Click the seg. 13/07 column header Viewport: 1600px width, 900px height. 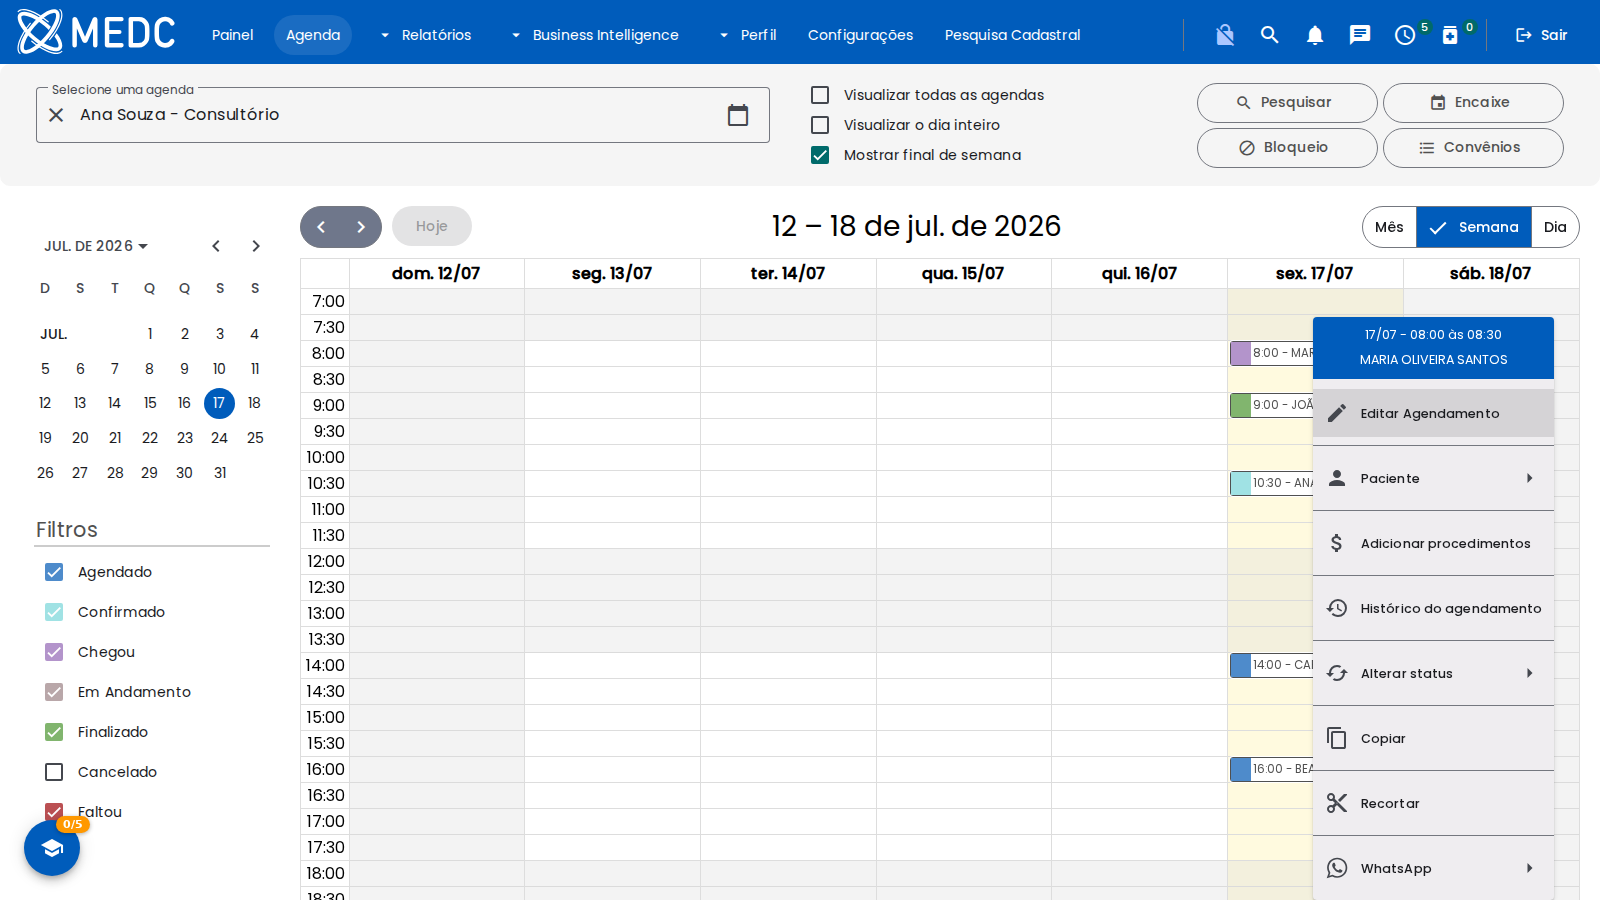pos(612,273)
